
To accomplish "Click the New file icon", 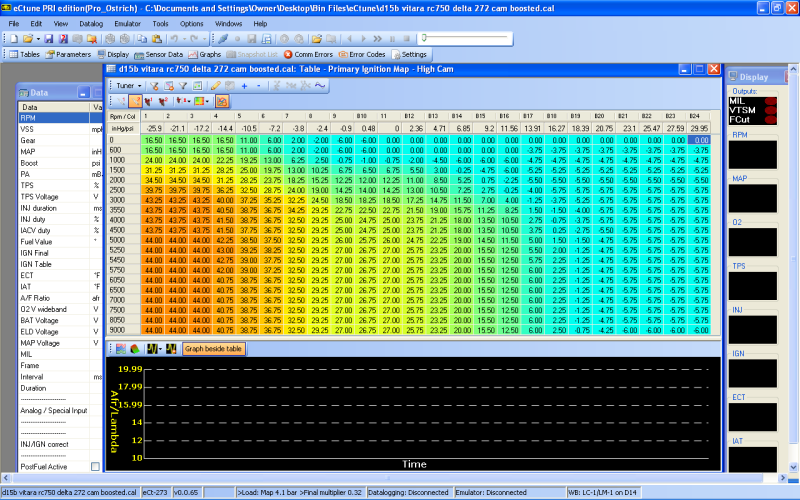I will point(14,39).
